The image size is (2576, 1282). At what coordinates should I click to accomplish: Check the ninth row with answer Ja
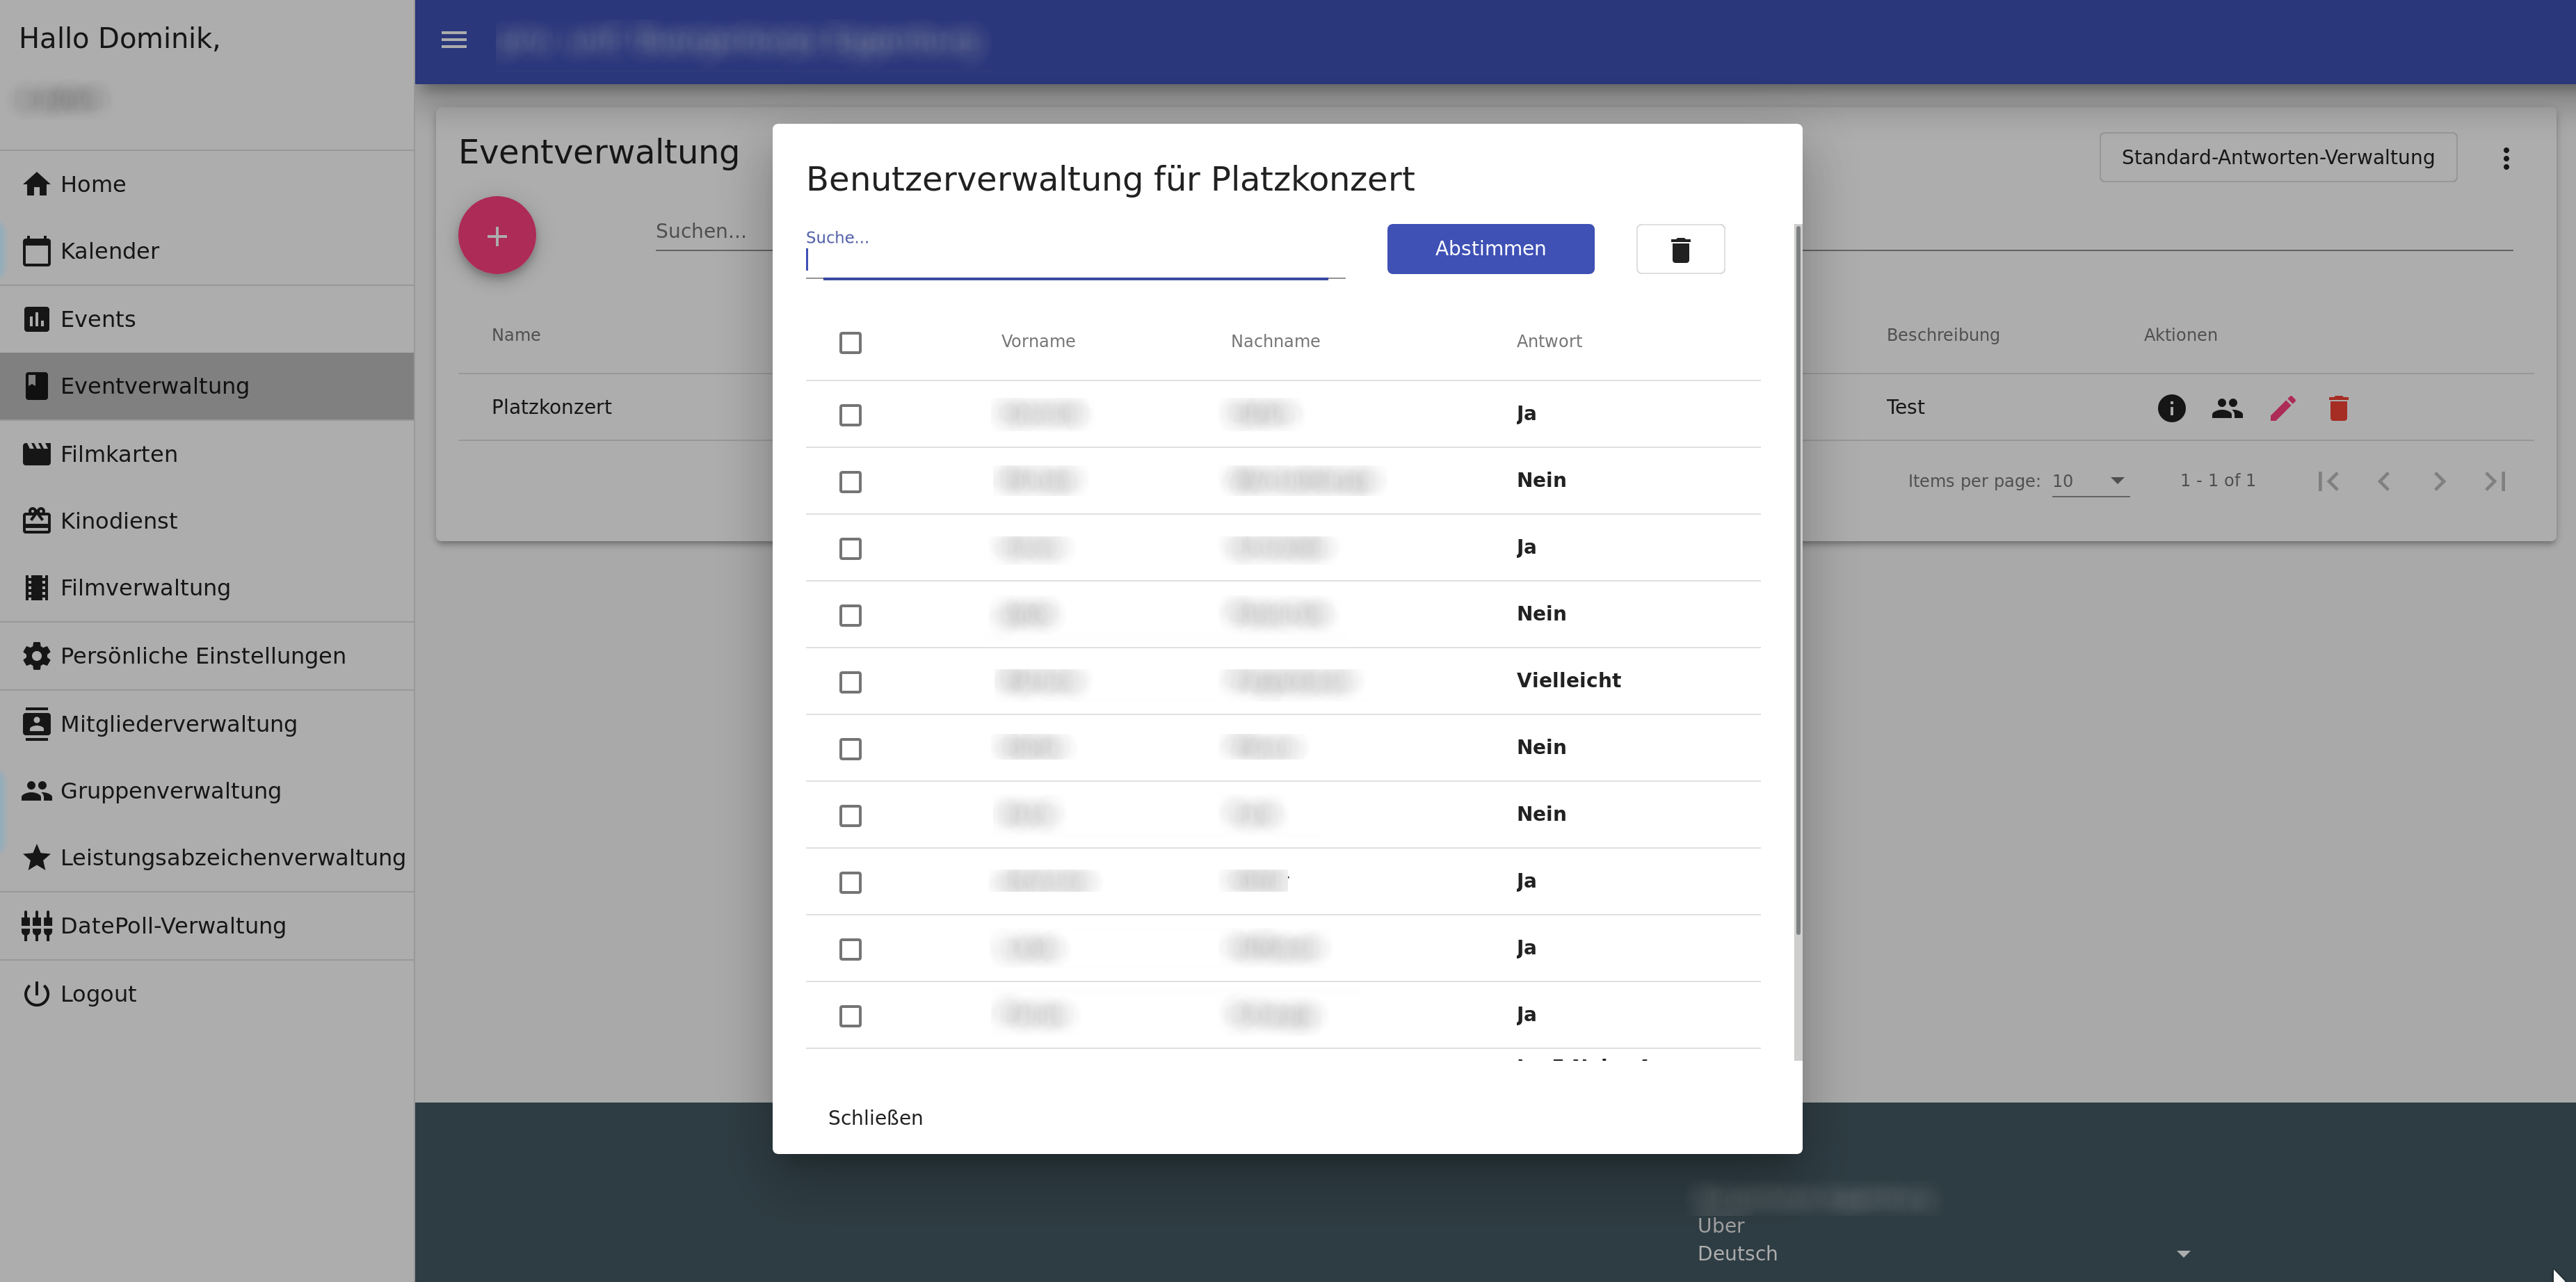point(850,949)
